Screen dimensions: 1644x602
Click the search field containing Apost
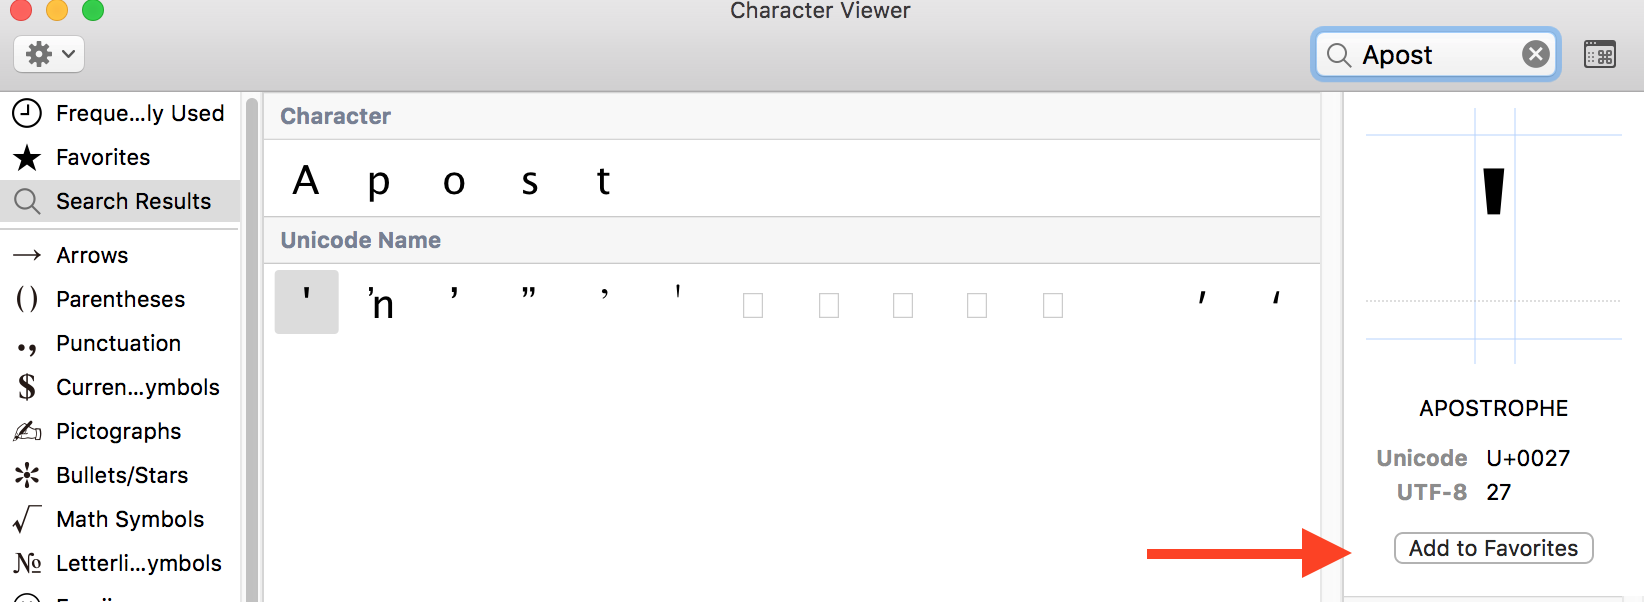pos(1430,55)
